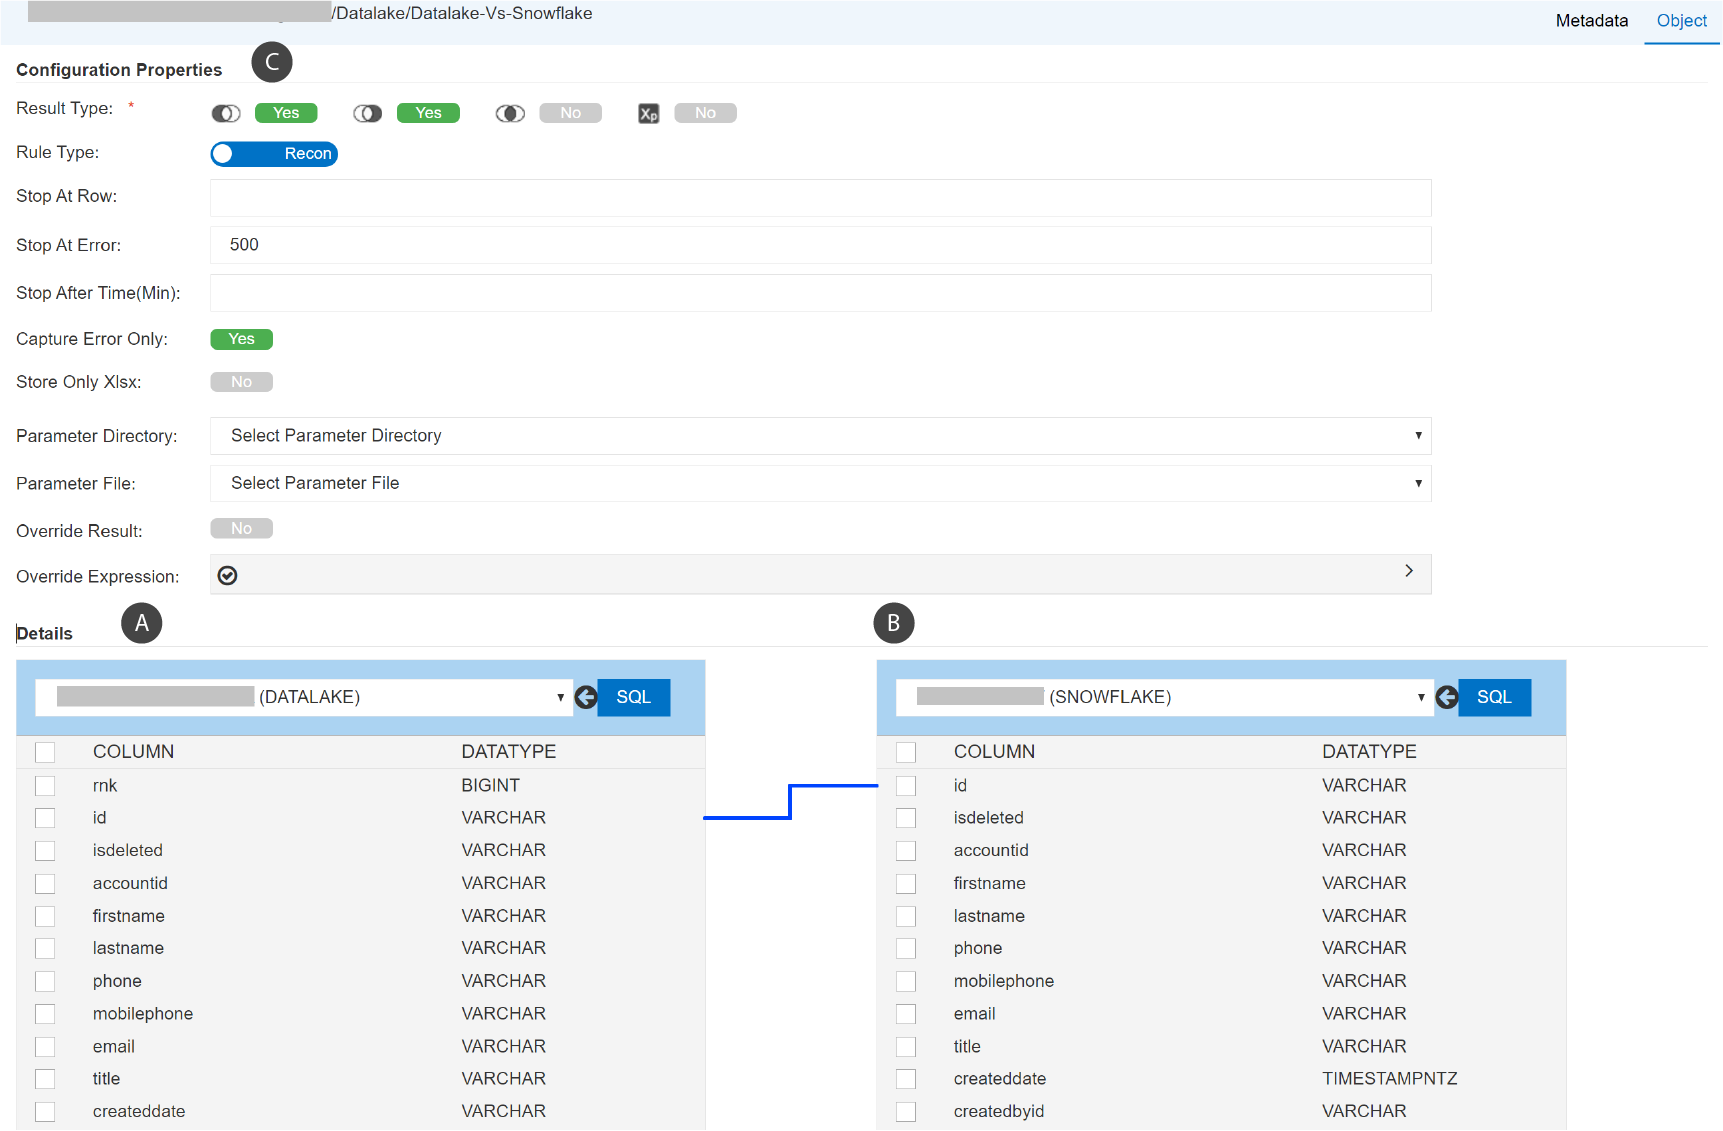The image size is (1723, 1131).
Task: Click the Stop At Row input field
Action: [820, 198]
